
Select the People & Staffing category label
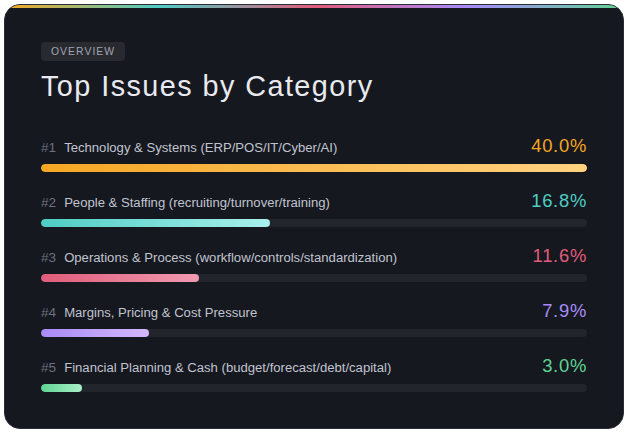pos(196,203)
